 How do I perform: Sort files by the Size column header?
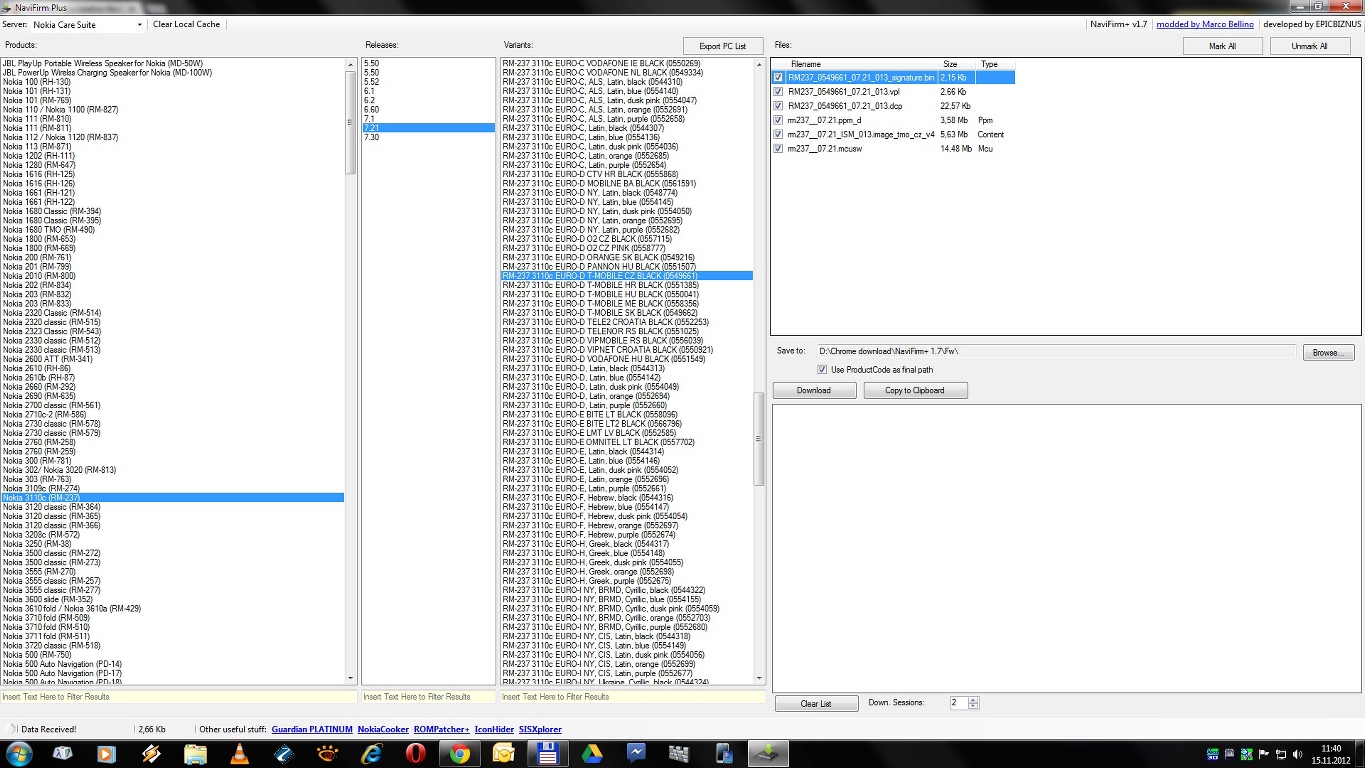[957, 64]
